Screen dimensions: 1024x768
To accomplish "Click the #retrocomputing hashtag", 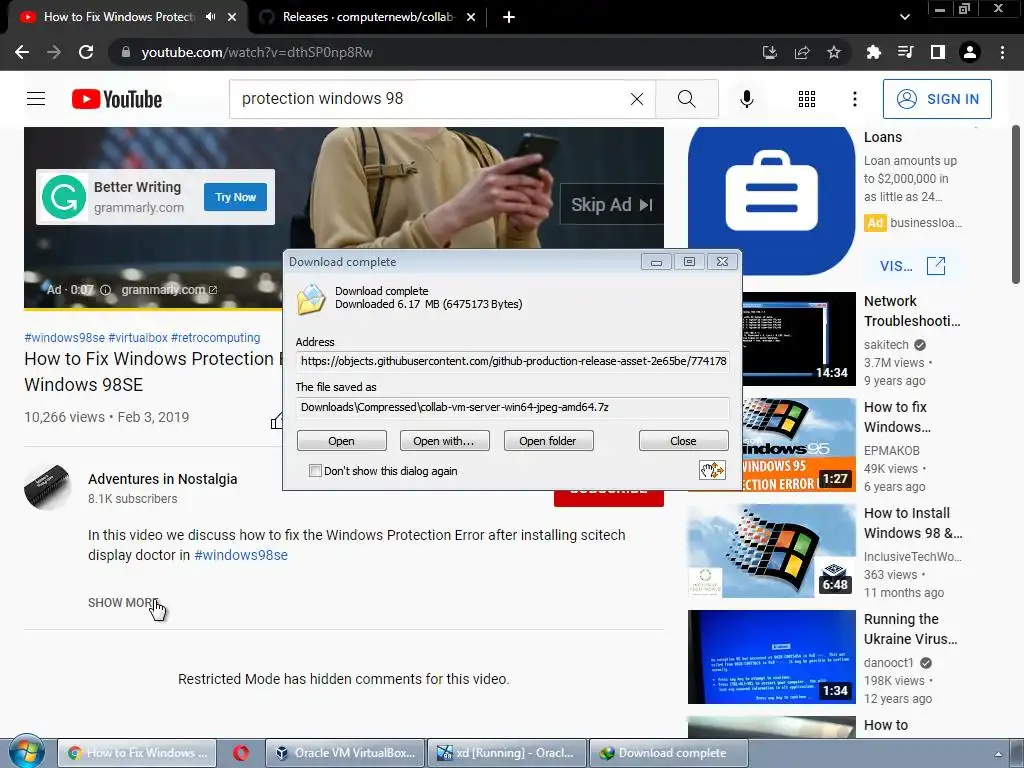I will click(x=216, y=338).
